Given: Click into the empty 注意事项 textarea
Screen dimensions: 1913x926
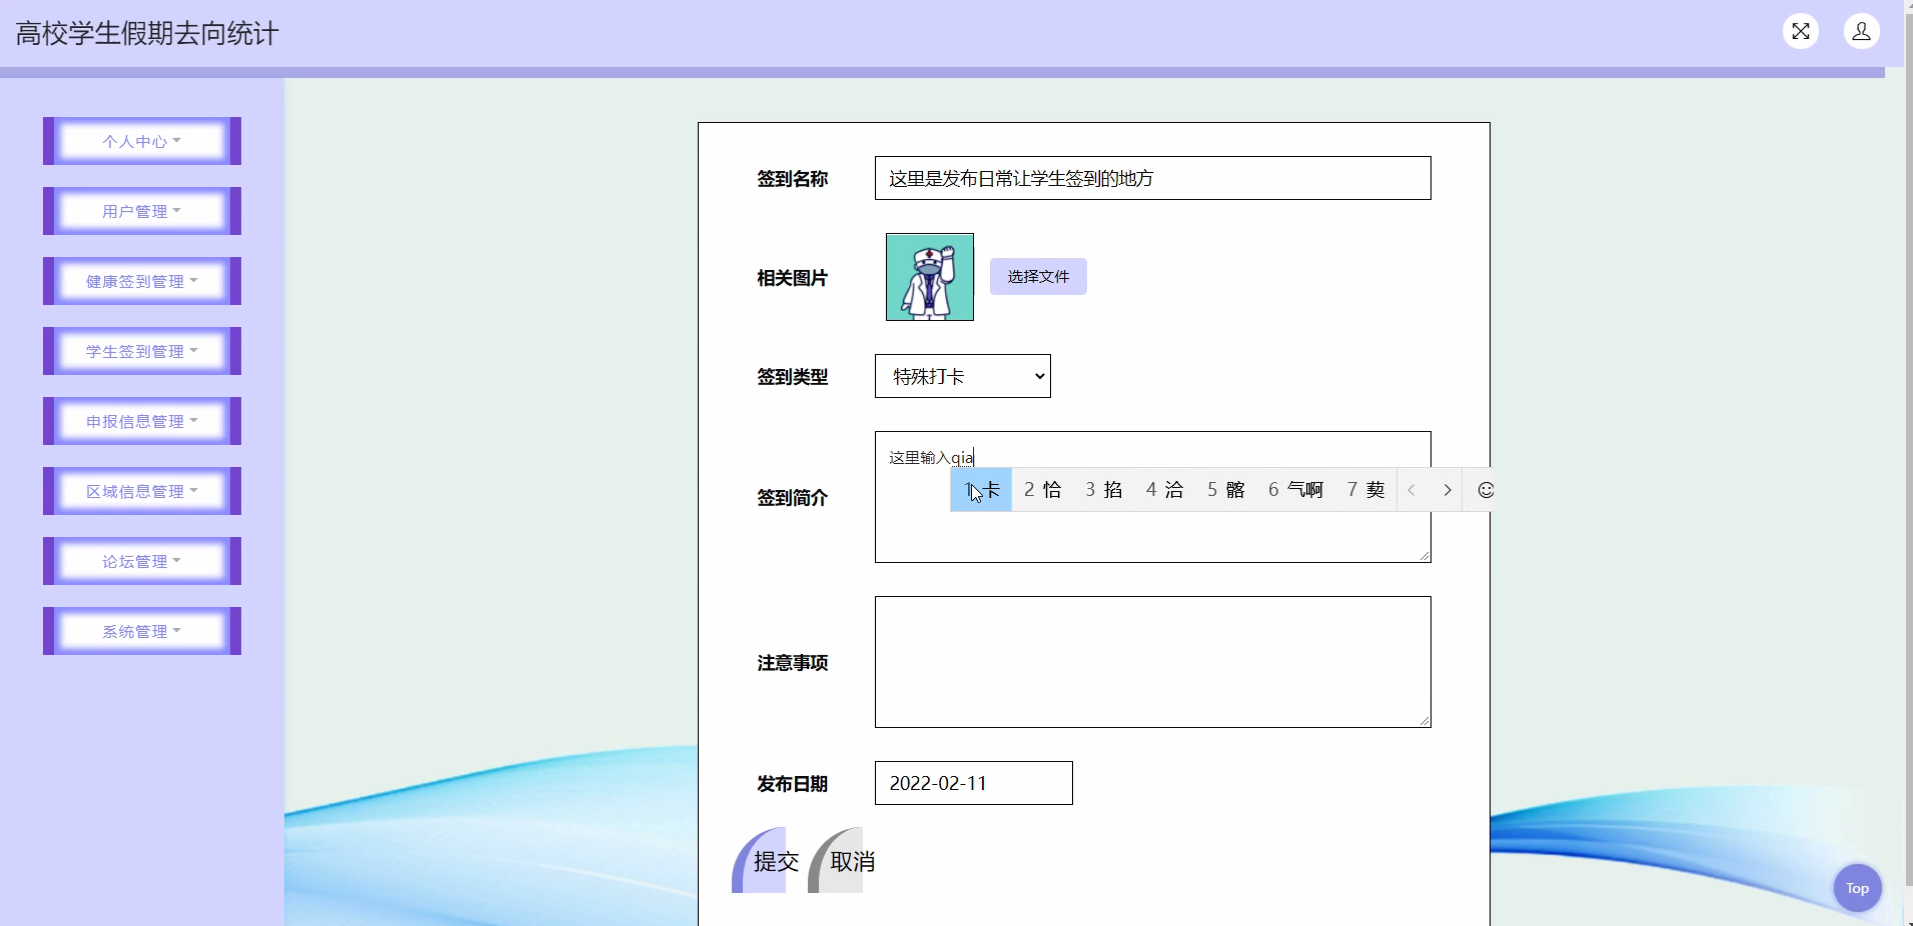Looking at the screenshot, I should [x=1152, y=662].
